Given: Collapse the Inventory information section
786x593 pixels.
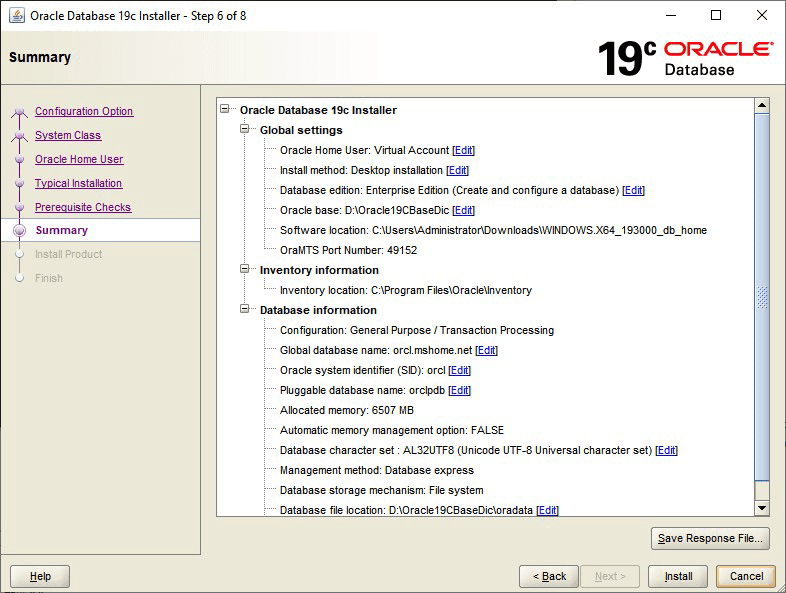Looking at the screenshot, I should point(245,269).
